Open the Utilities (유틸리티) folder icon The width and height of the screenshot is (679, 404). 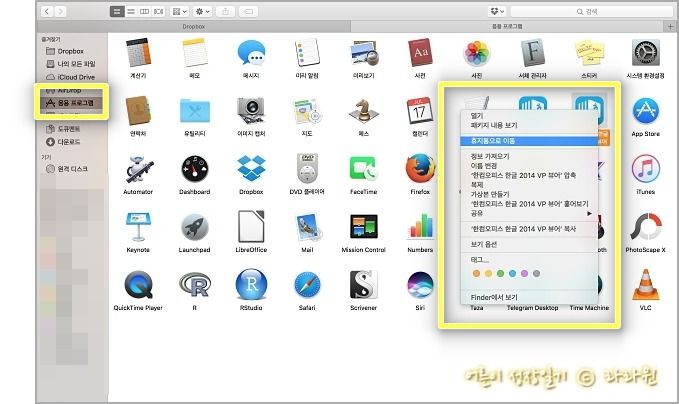click(x=194, y=111)
